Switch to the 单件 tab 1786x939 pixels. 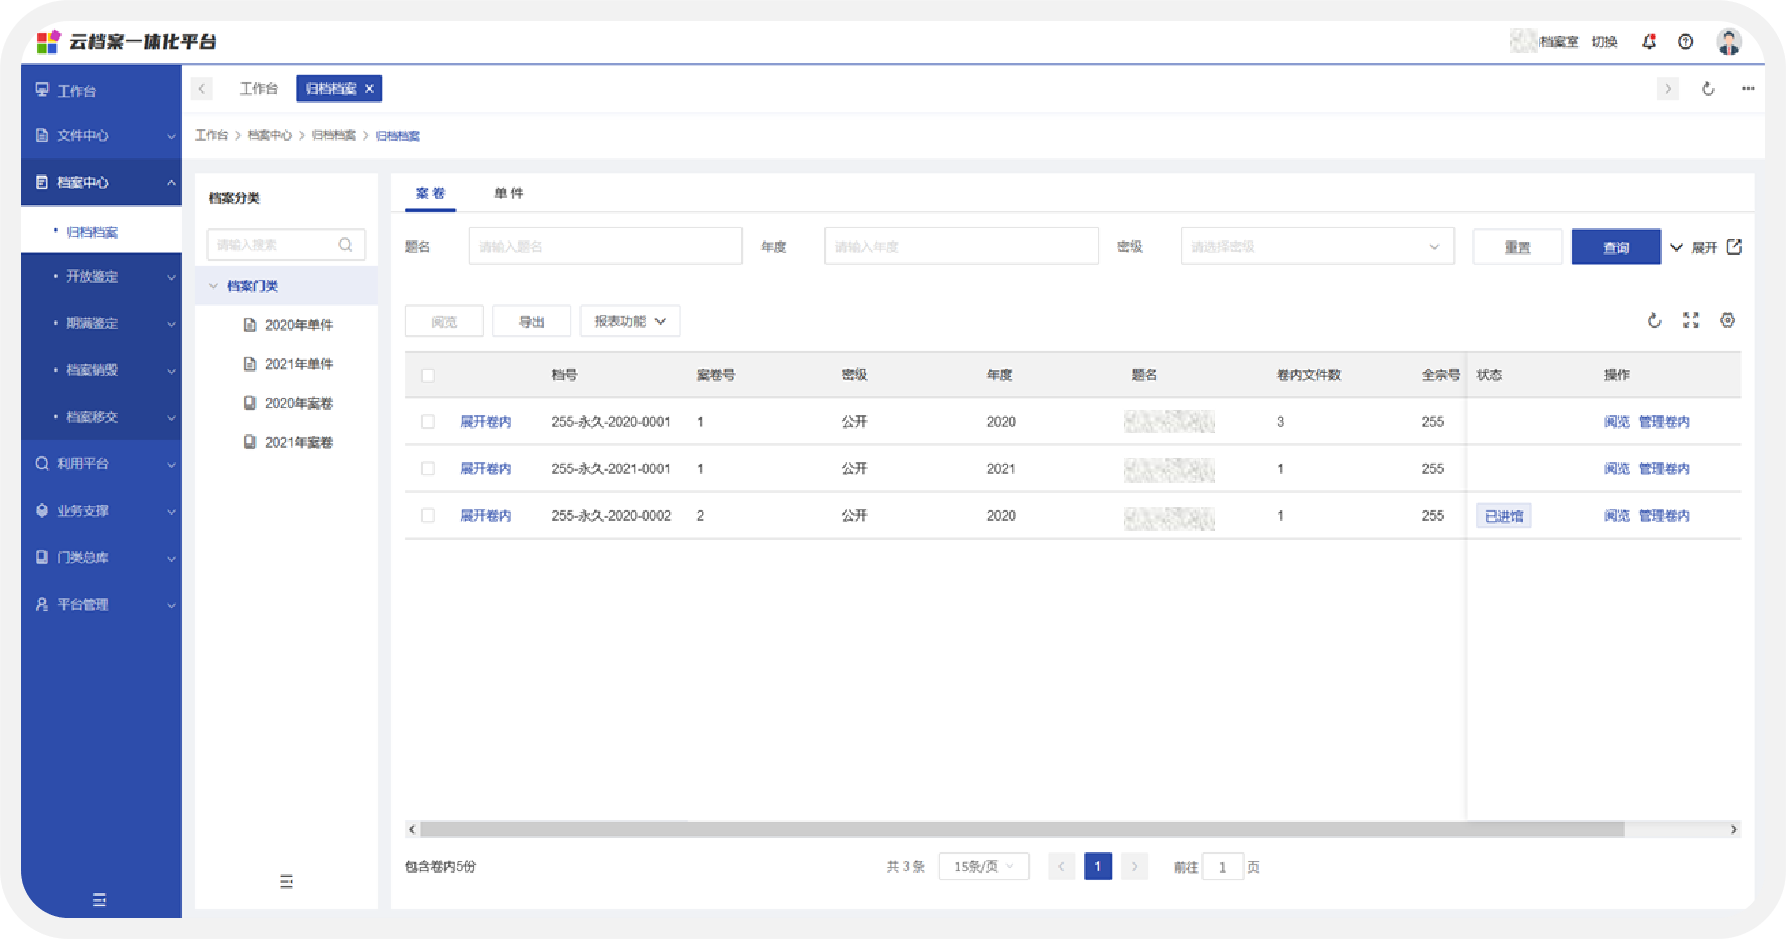508,194
